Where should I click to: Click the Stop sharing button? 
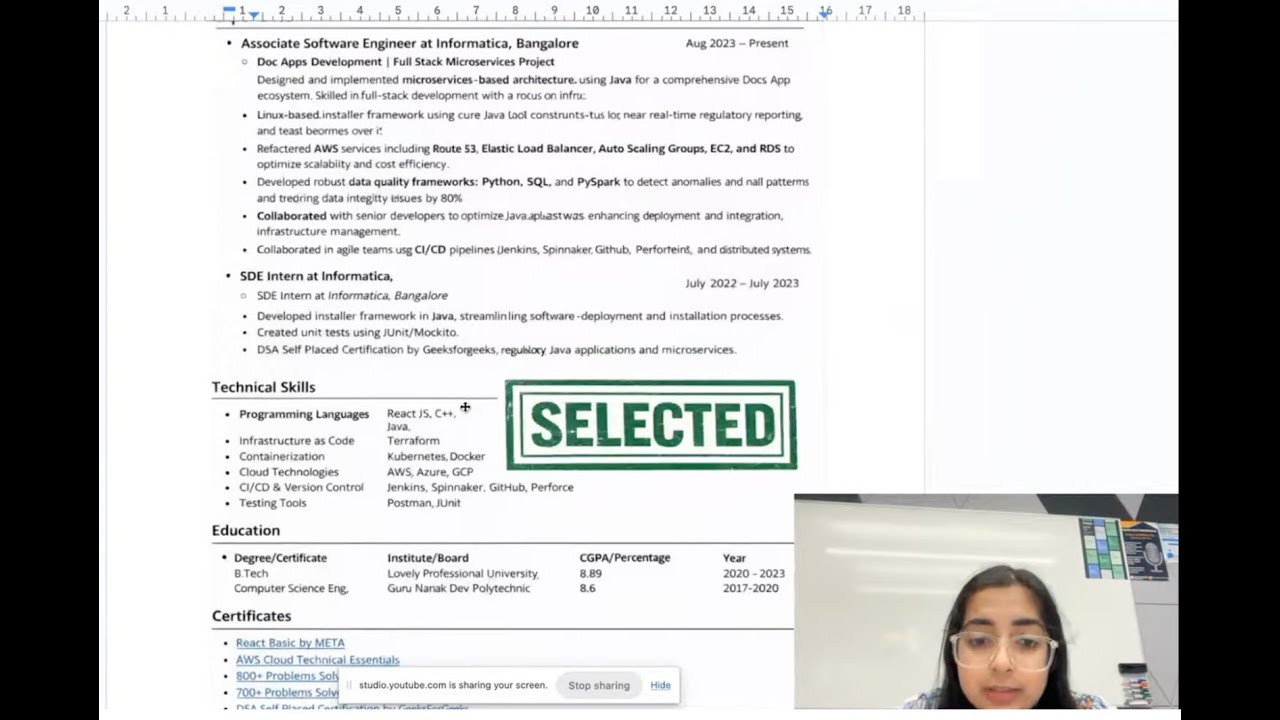click(599, 685)
